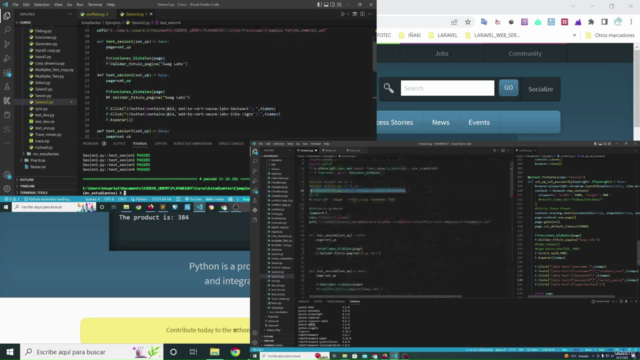Bookmark this page with star icon
Viewport: 640px width, 360px height.
click(x=468, y=22)
